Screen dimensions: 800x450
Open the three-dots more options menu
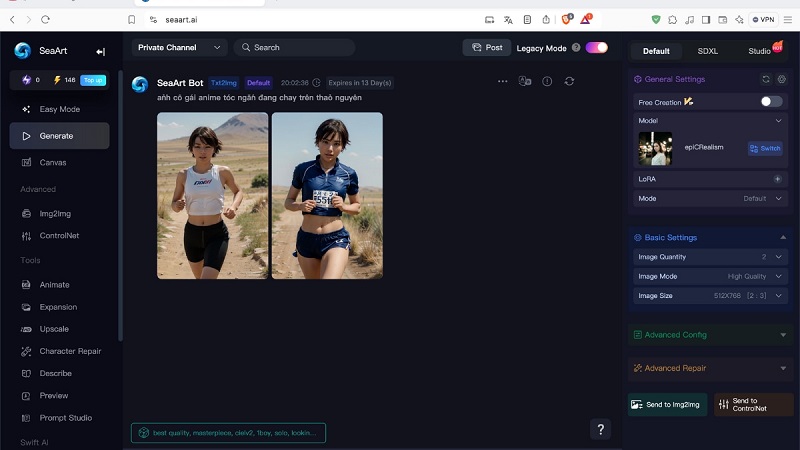502,81
